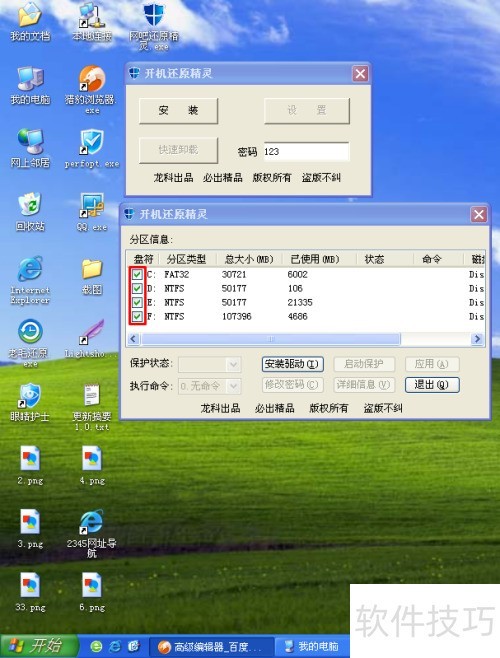The width and height of the screenshot is (500, 658).
Task: Click the 启动保护 button
Action: [364, 364]
